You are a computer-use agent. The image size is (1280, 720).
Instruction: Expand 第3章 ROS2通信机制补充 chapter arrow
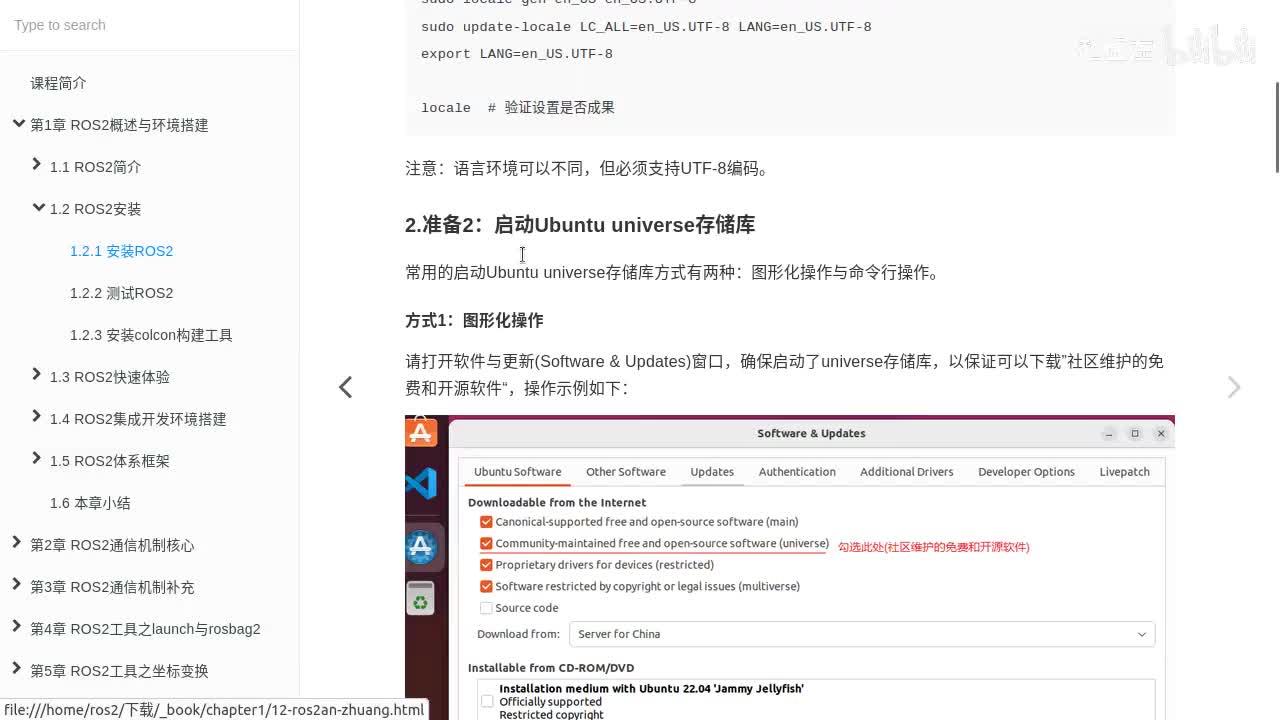pos(17,585)
